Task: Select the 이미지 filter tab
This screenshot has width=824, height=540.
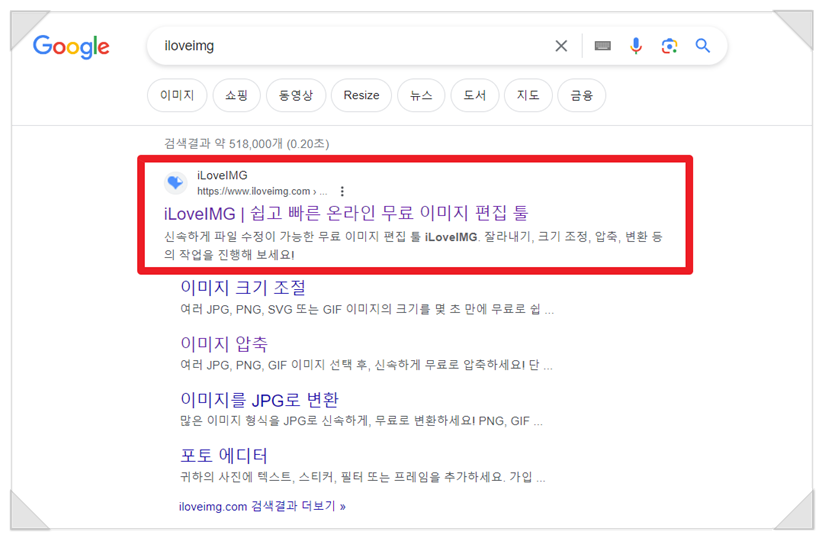Action: point(177,95)
